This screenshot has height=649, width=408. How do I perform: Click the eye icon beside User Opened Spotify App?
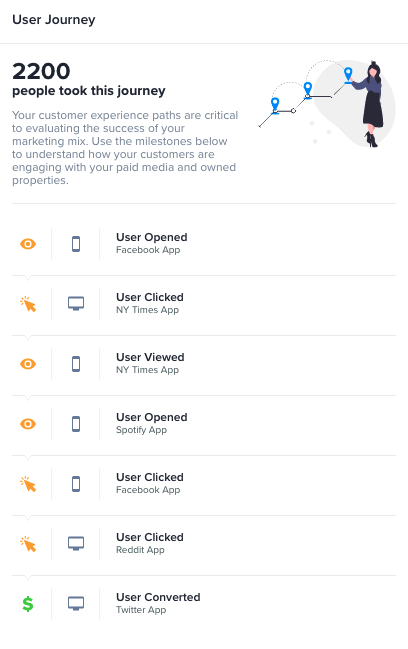28,424
